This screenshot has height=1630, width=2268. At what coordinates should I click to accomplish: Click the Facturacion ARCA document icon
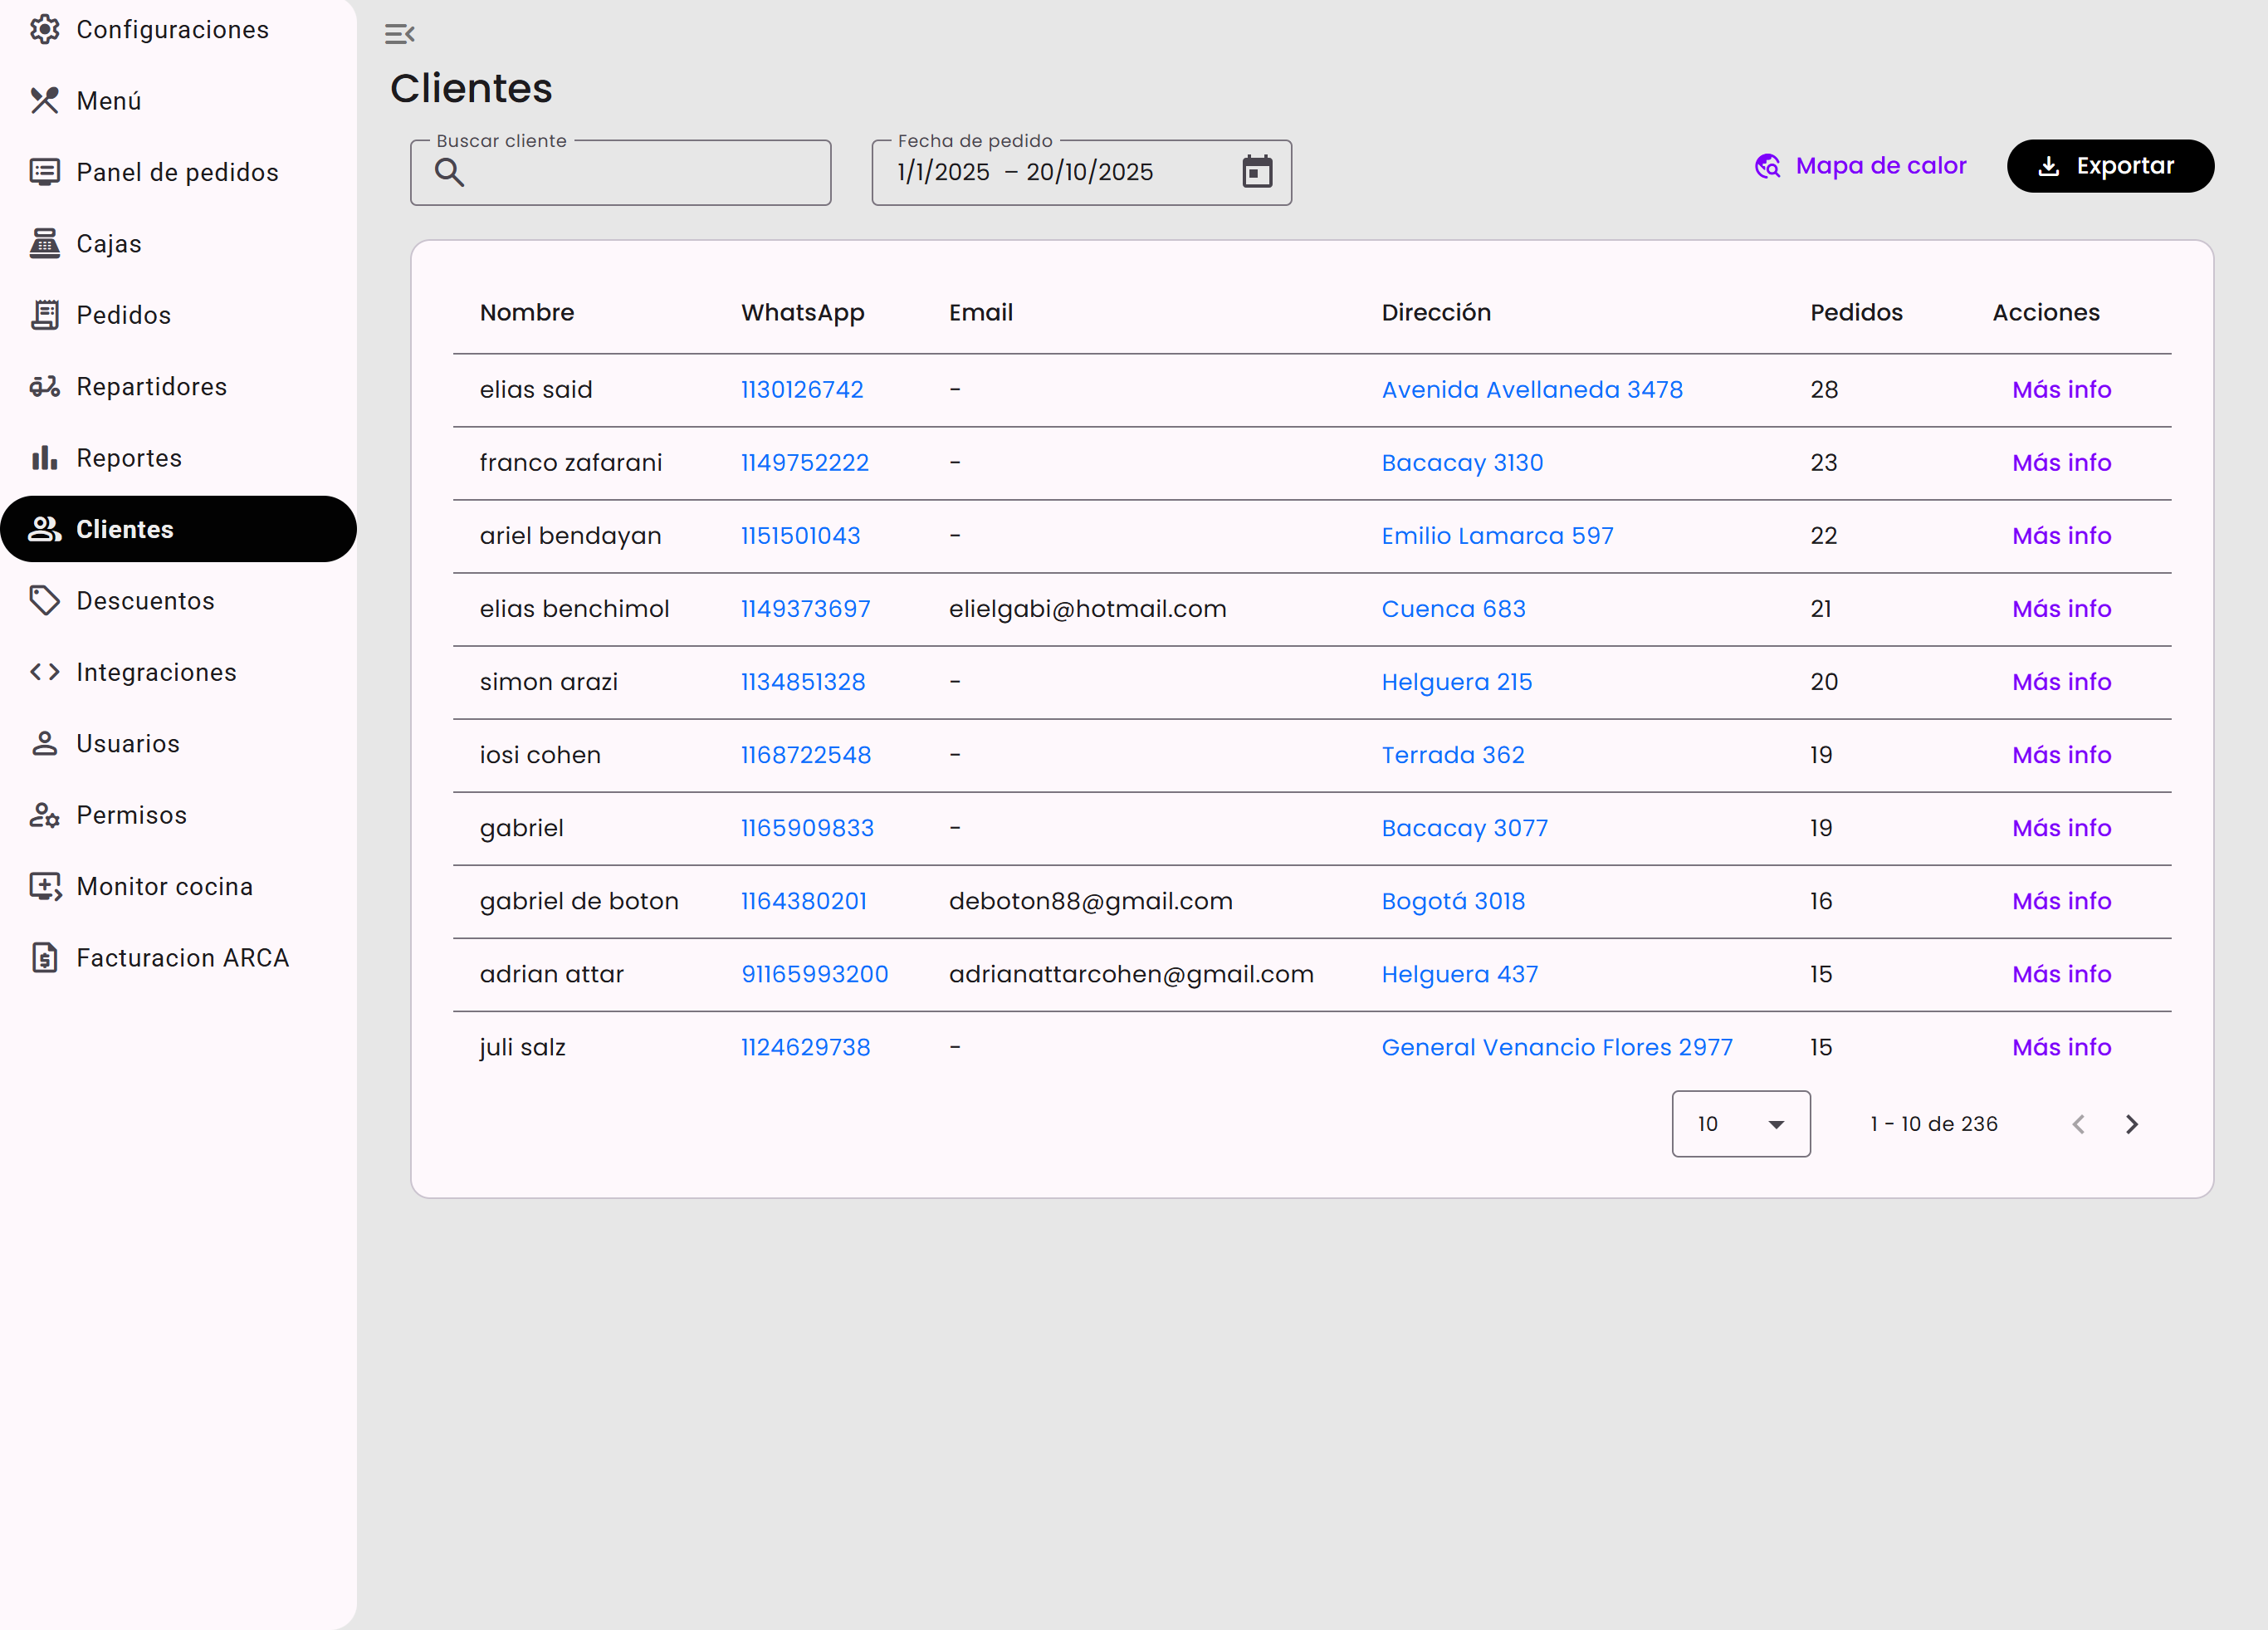pyautogui.click(x=44, y=957)
